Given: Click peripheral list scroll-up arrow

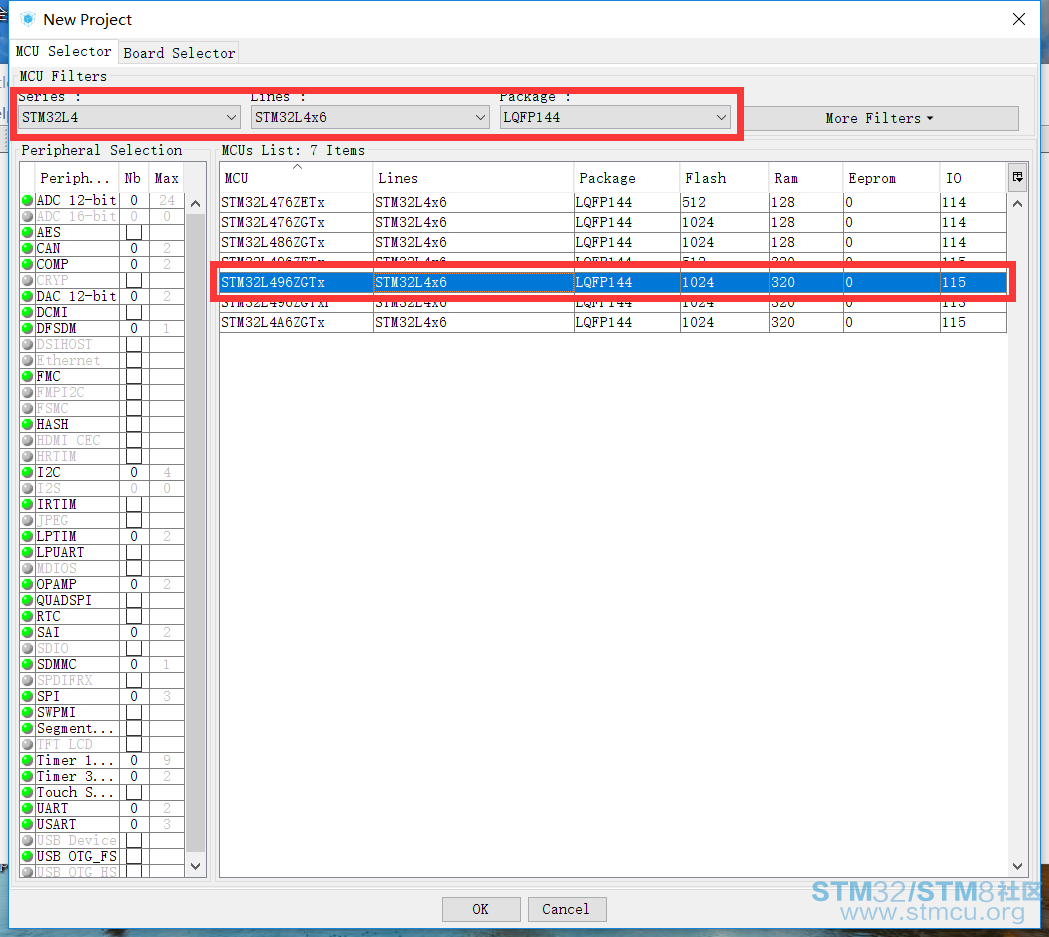Looking at the screenshot, I should tap(195, 203).
